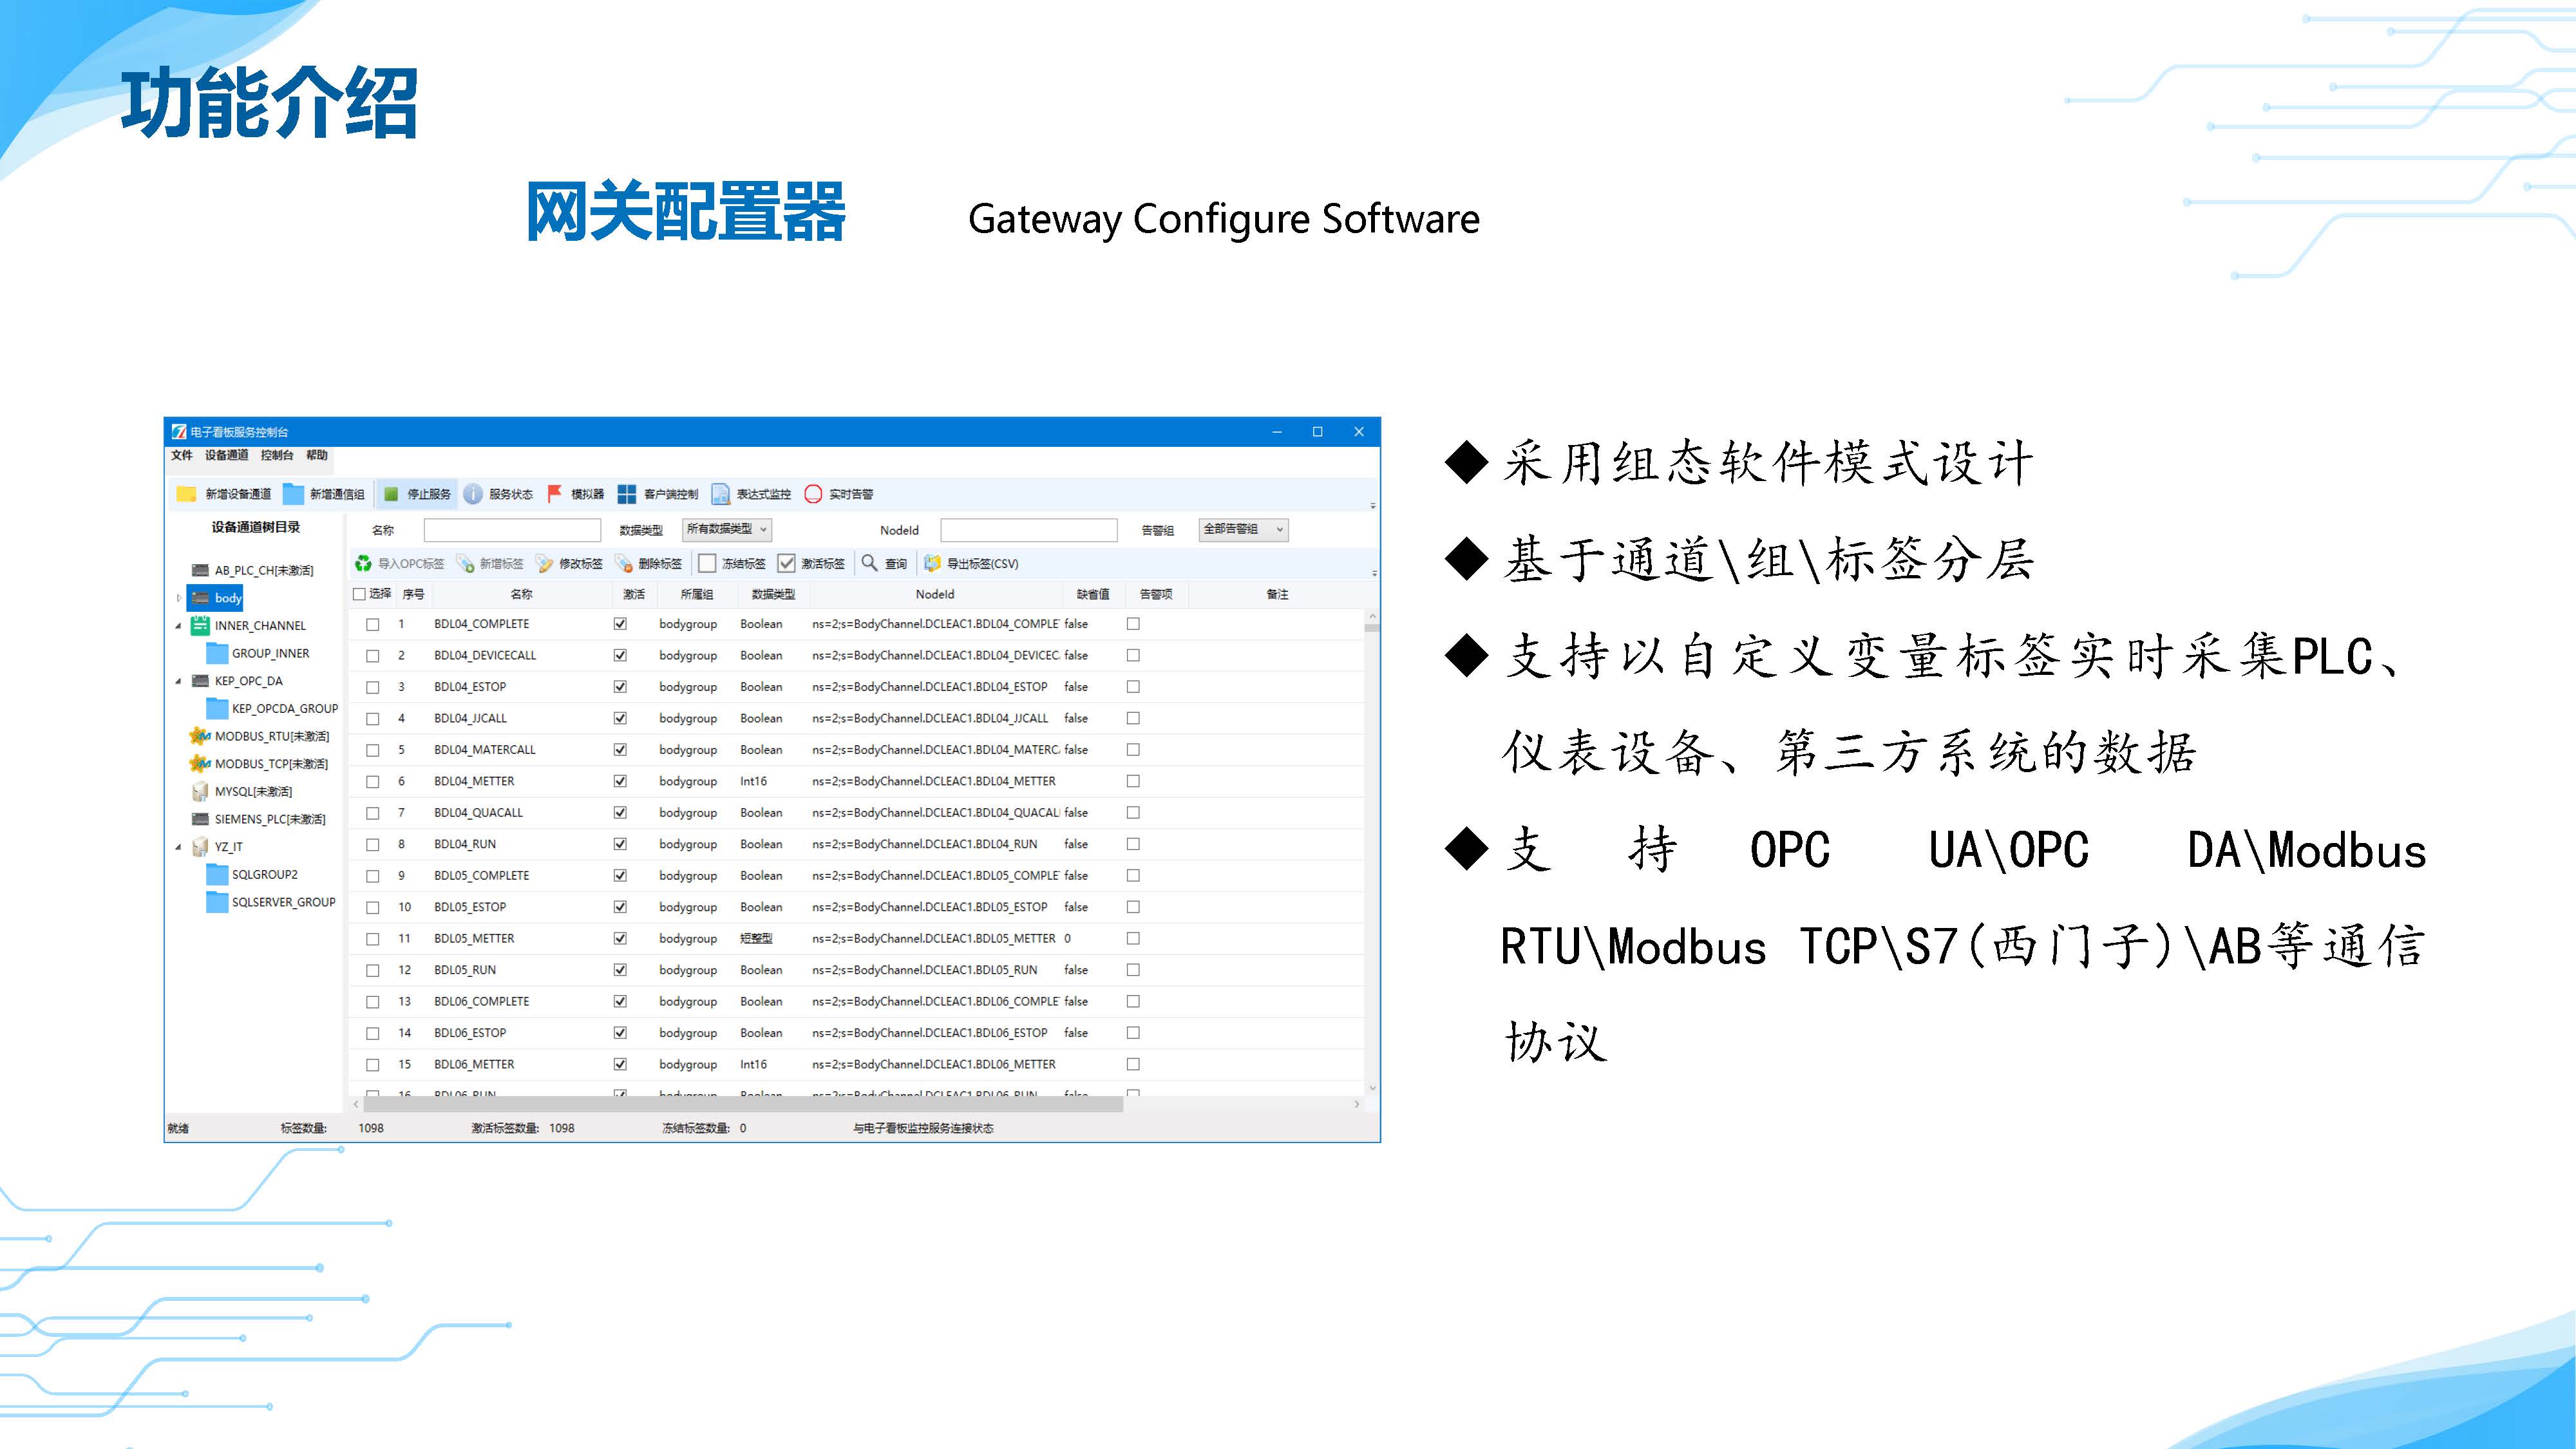Click the 导出标签(CSV) export icon
Image resolution: width=2576 pixels, height=1449 pixels.
pos(932,563)
